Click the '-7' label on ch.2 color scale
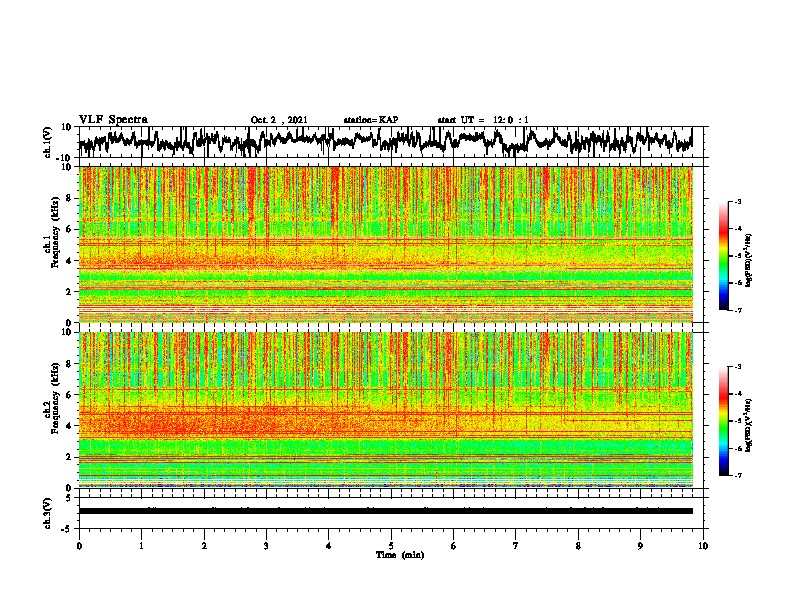The width and height of the screenshot is (792, 612). pos(738,475)
